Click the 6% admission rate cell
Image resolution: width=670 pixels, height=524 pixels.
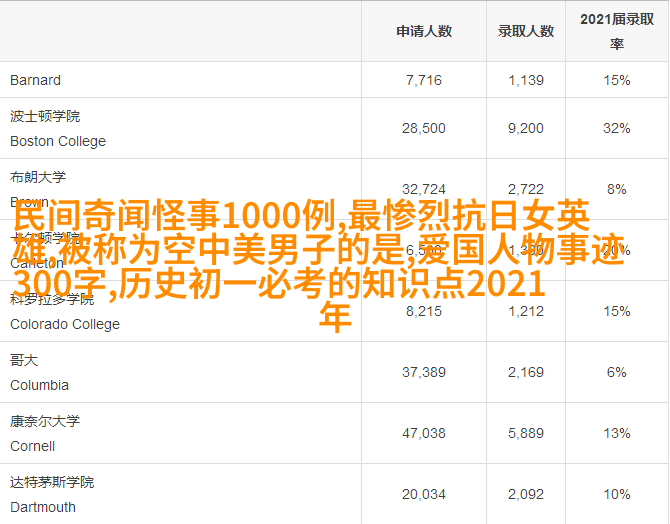617,372
